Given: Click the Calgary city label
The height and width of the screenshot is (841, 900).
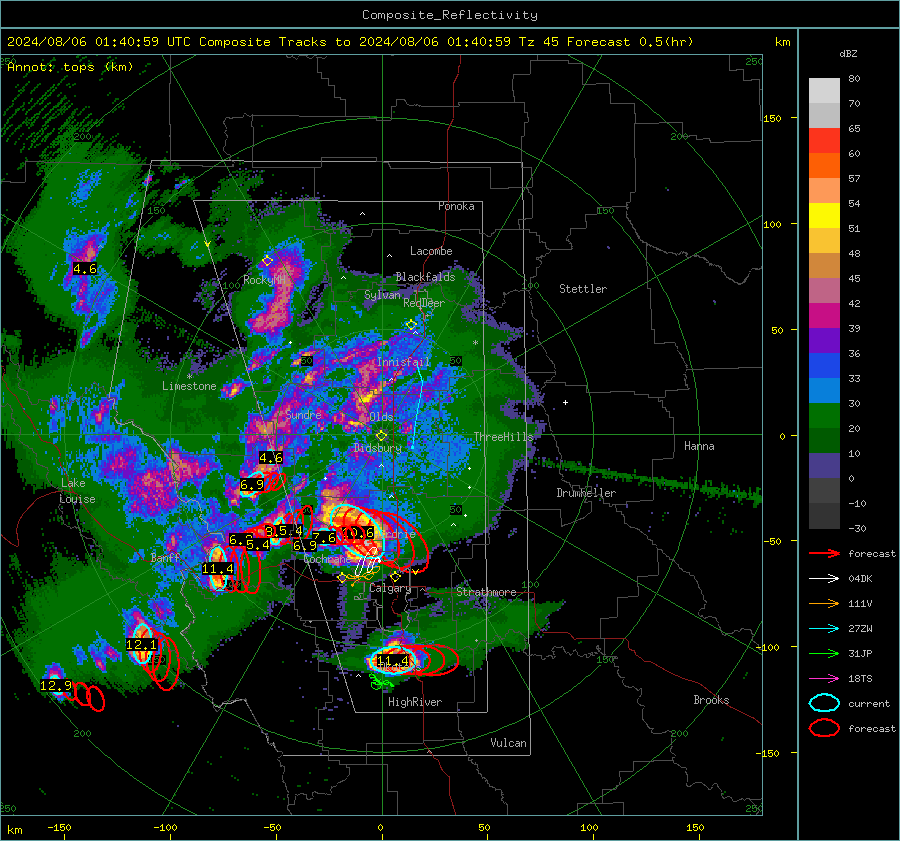Looking at the screenshot, I should click(390, 588).
